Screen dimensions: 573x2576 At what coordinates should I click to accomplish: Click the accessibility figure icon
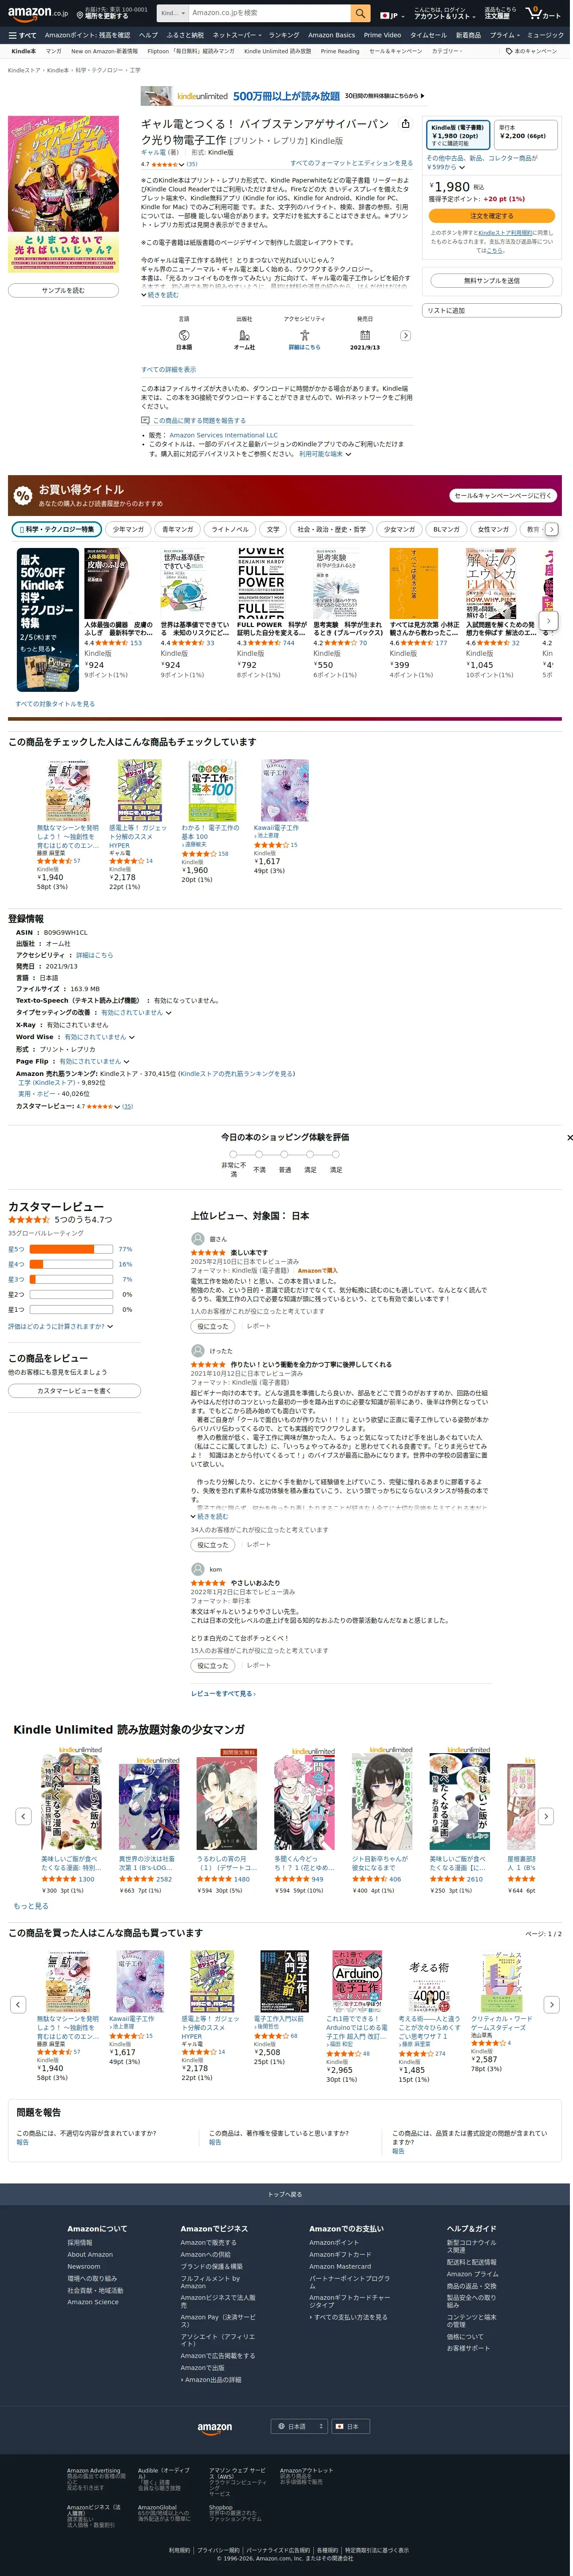click(x=304, y=335)
